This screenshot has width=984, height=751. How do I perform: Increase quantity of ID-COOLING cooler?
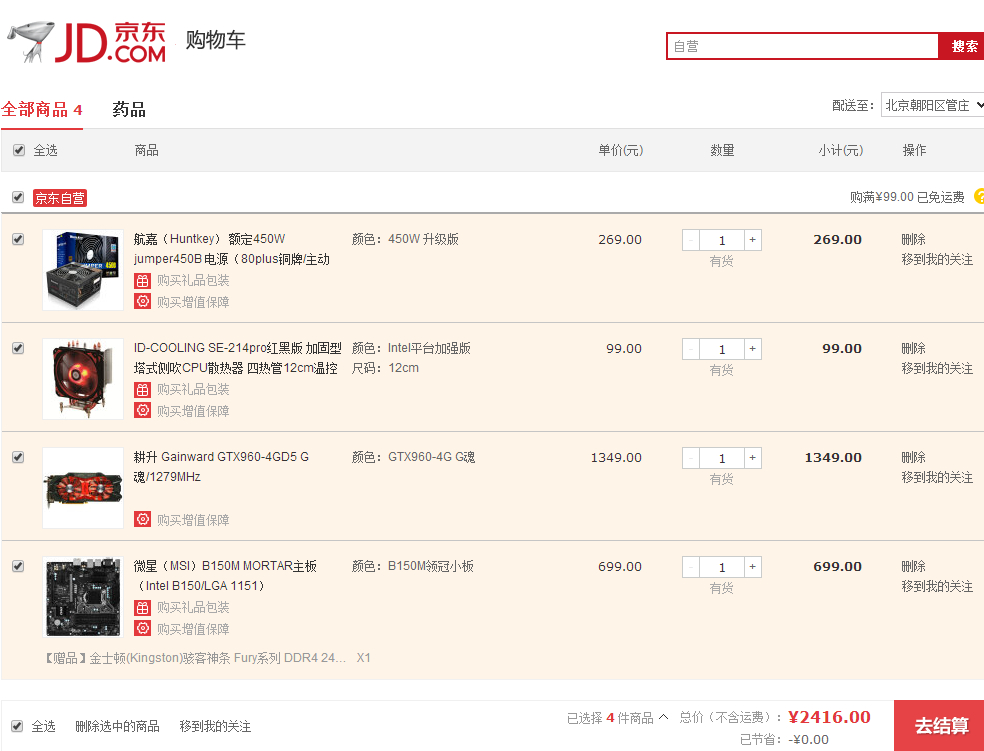tap(753, 349)
